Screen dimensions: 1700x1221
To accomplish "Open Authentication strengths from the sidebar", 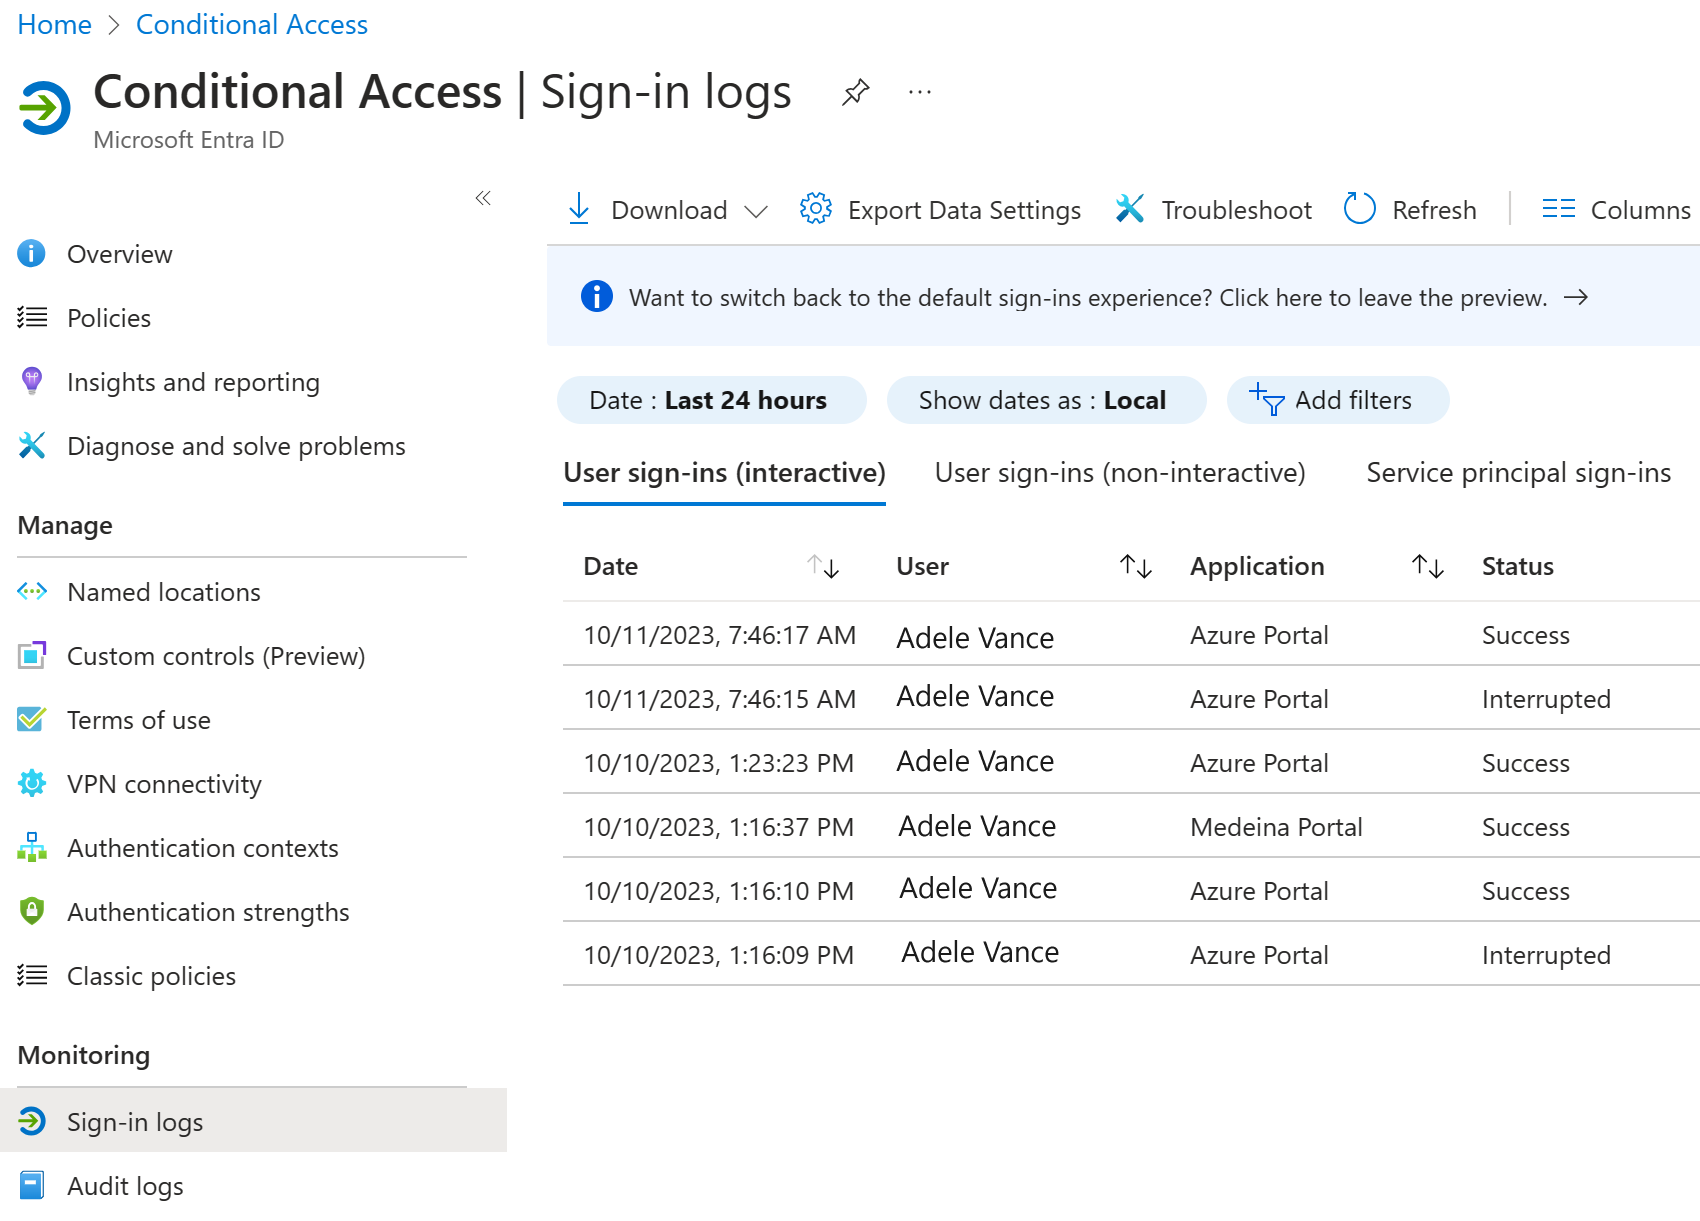I will click(x=208, y=911).
